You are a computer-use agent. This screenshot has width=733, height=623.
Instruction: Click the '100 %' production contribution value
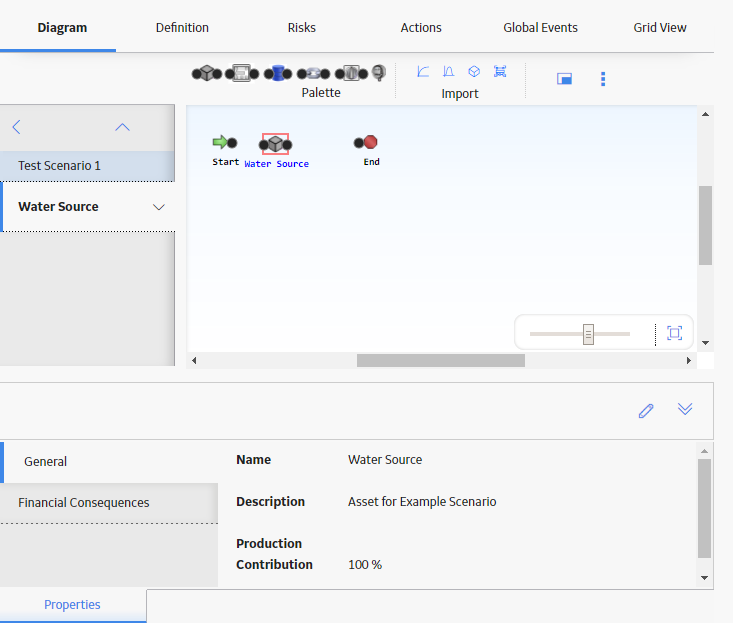click(x=365, y=565)
